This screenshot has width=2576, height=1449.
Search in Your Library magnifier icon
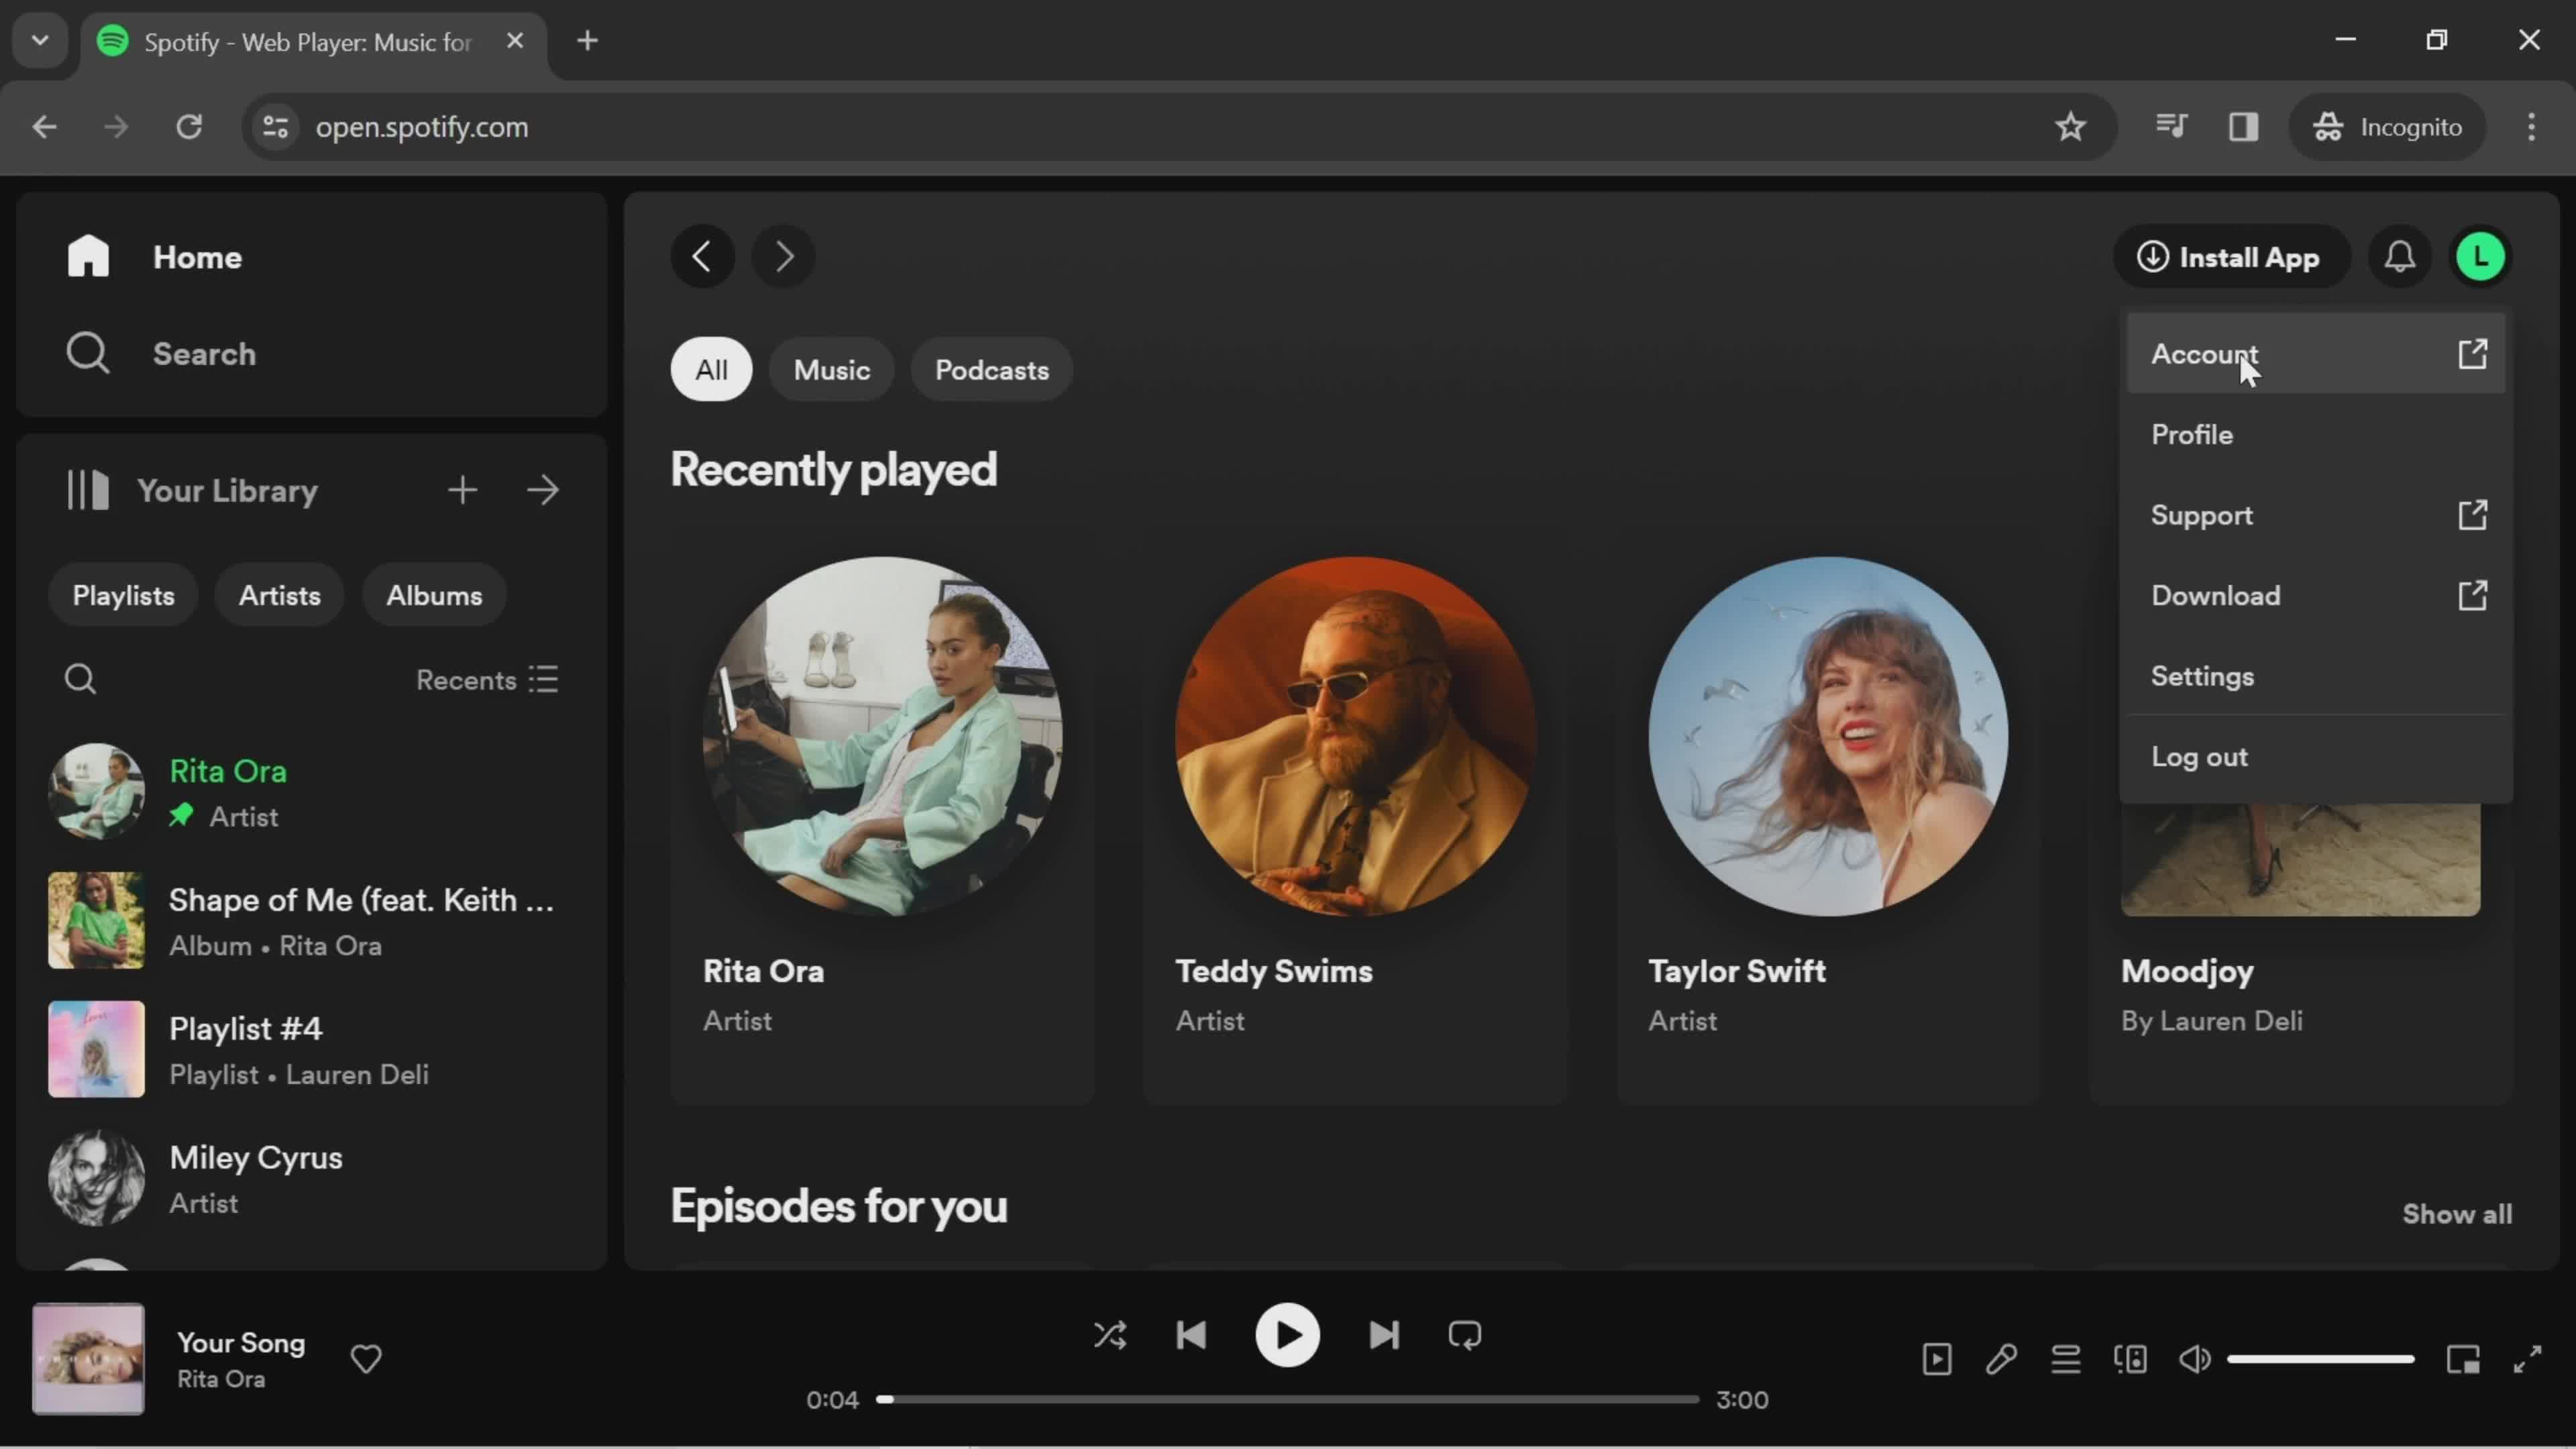tap(80, 680)
